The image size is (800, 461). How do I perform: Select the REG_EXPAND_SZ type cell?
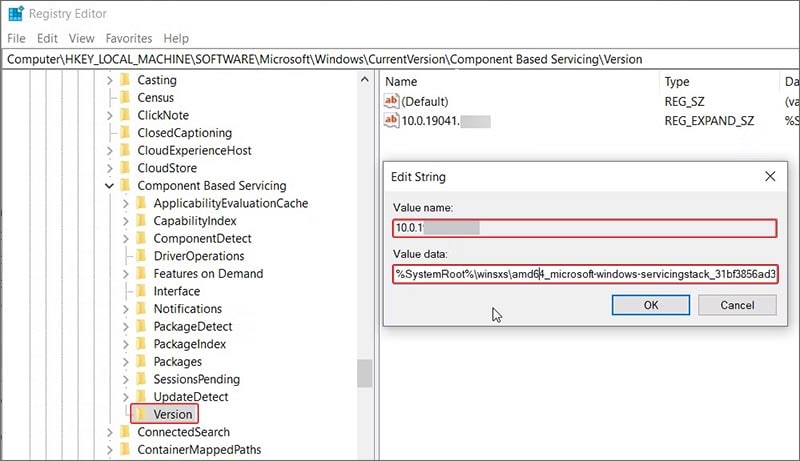click(x=709, y=121)
